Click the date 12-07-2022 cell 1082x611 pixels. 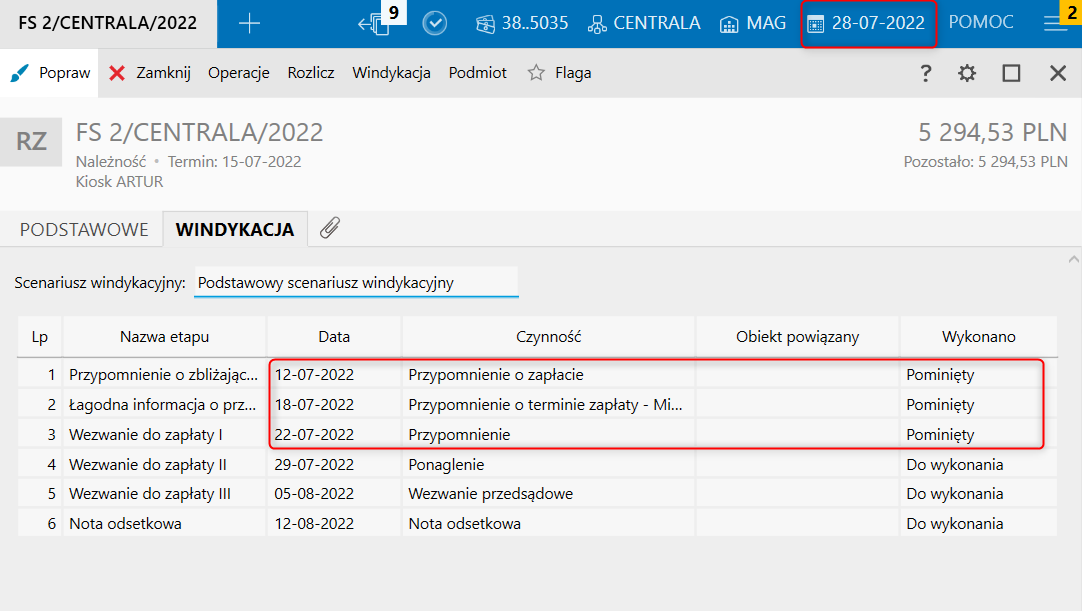(x=334, y=375)
